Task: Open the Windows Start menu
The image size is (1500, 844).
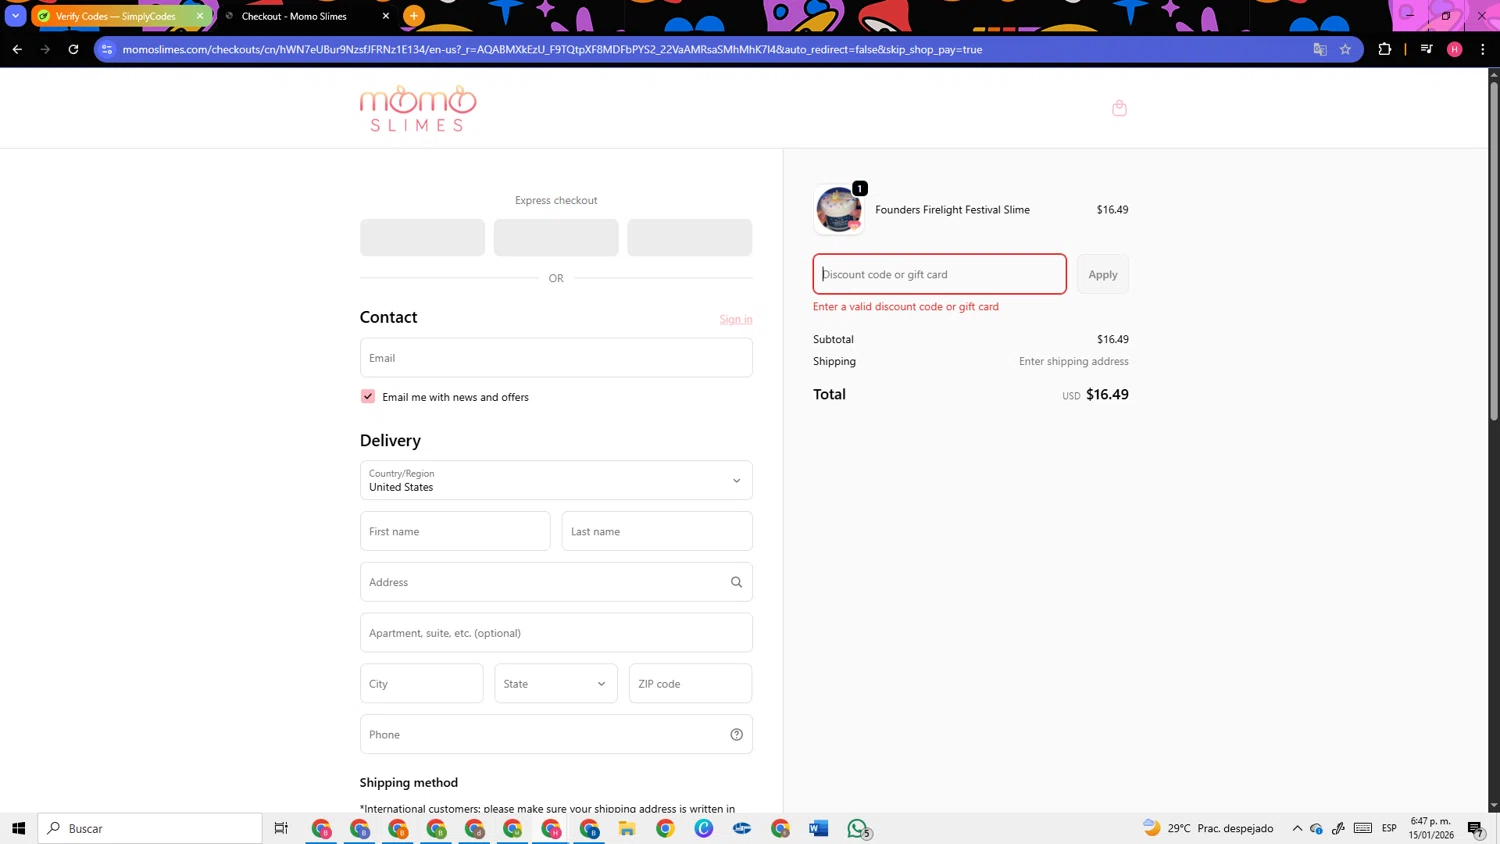Action: (x=18, y=828)
